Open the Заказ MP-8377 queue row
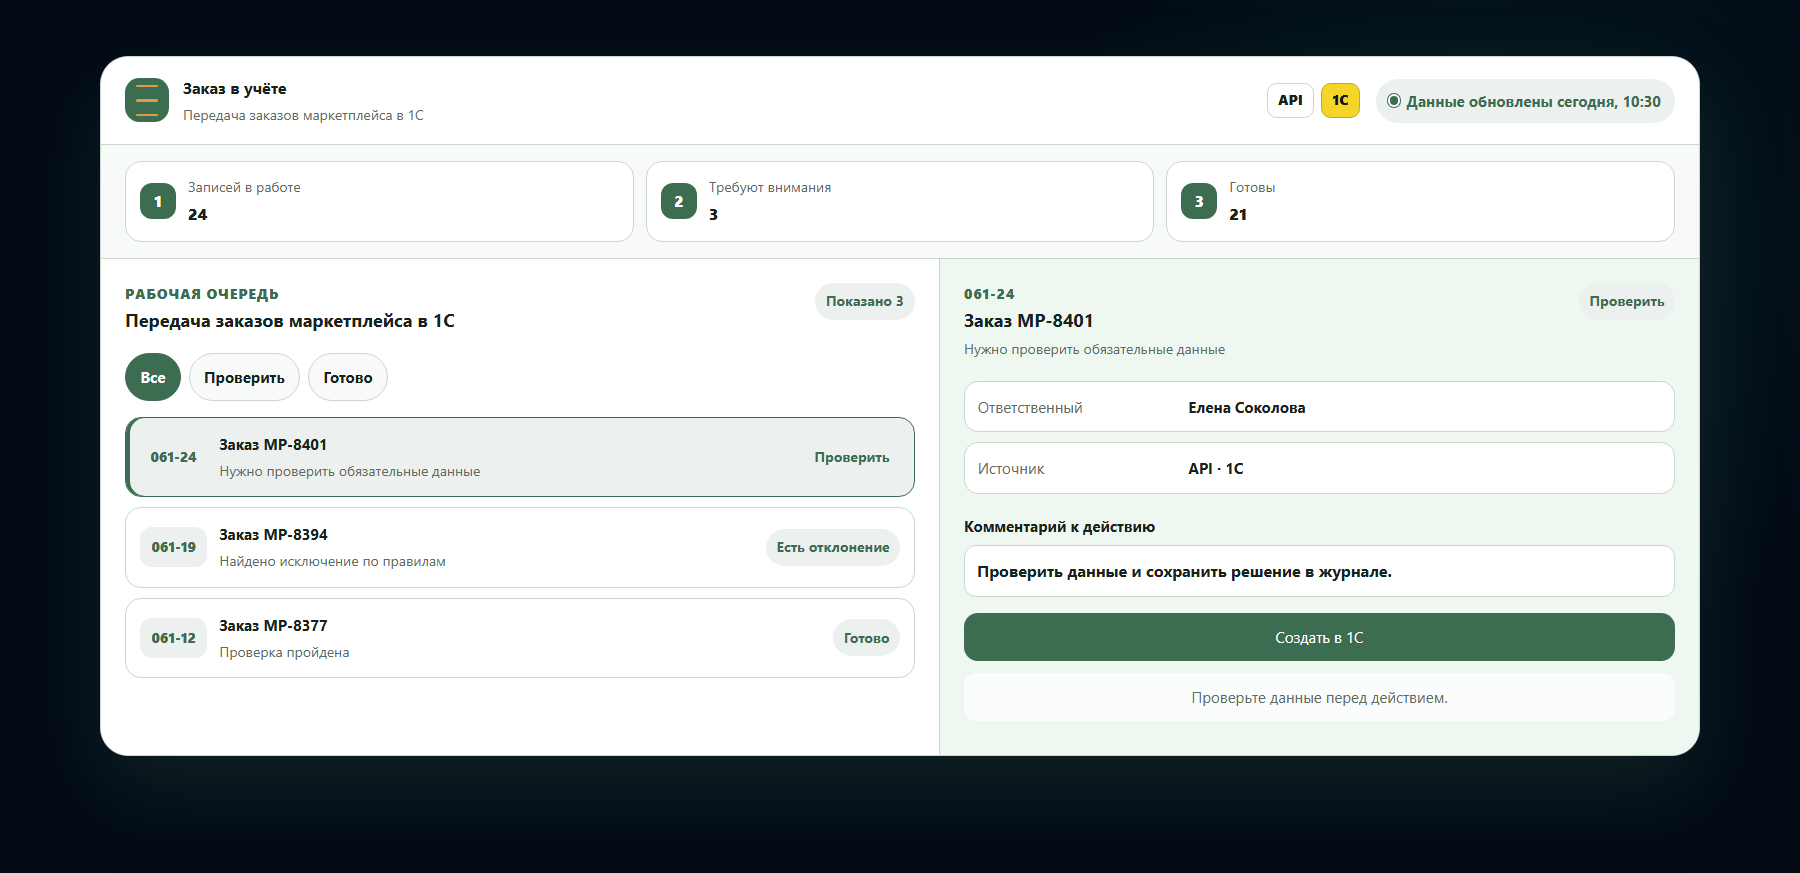Screen dimensions: 1800x873 point(520,638)
